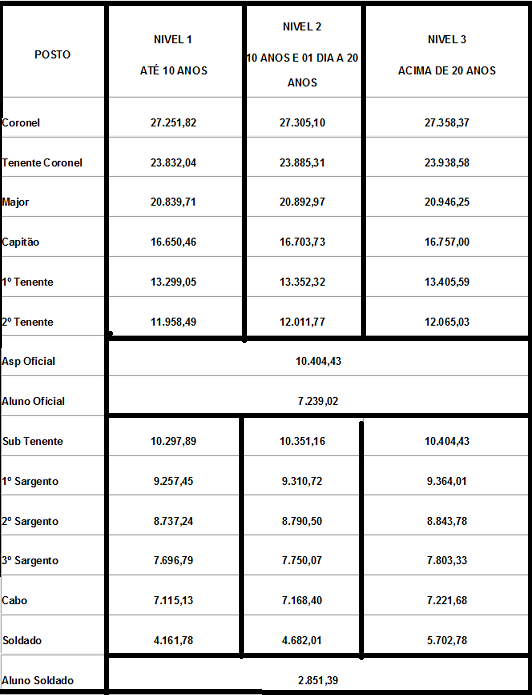Select Aluno Oficial value 7.239,02
This screenshot has height=695, width=532.
pyautogui.click(x=318, y=401)
